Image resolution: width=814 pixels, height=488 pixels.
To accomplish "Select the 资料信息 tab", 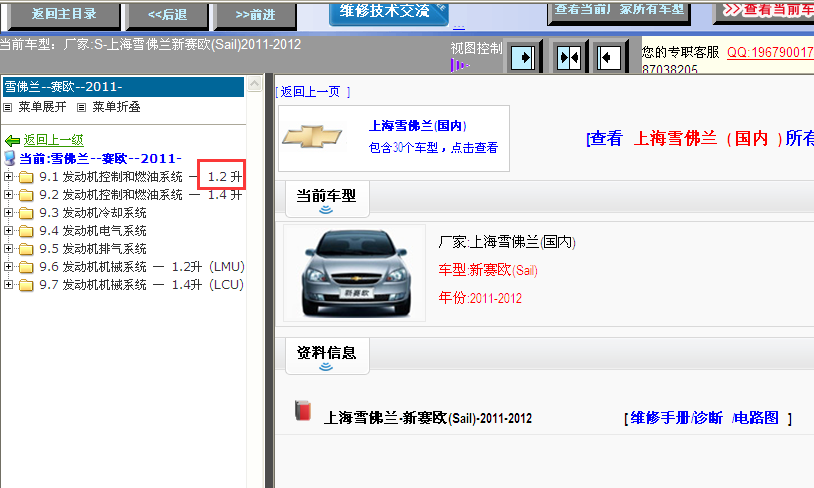I will click(x=327, y=356).
